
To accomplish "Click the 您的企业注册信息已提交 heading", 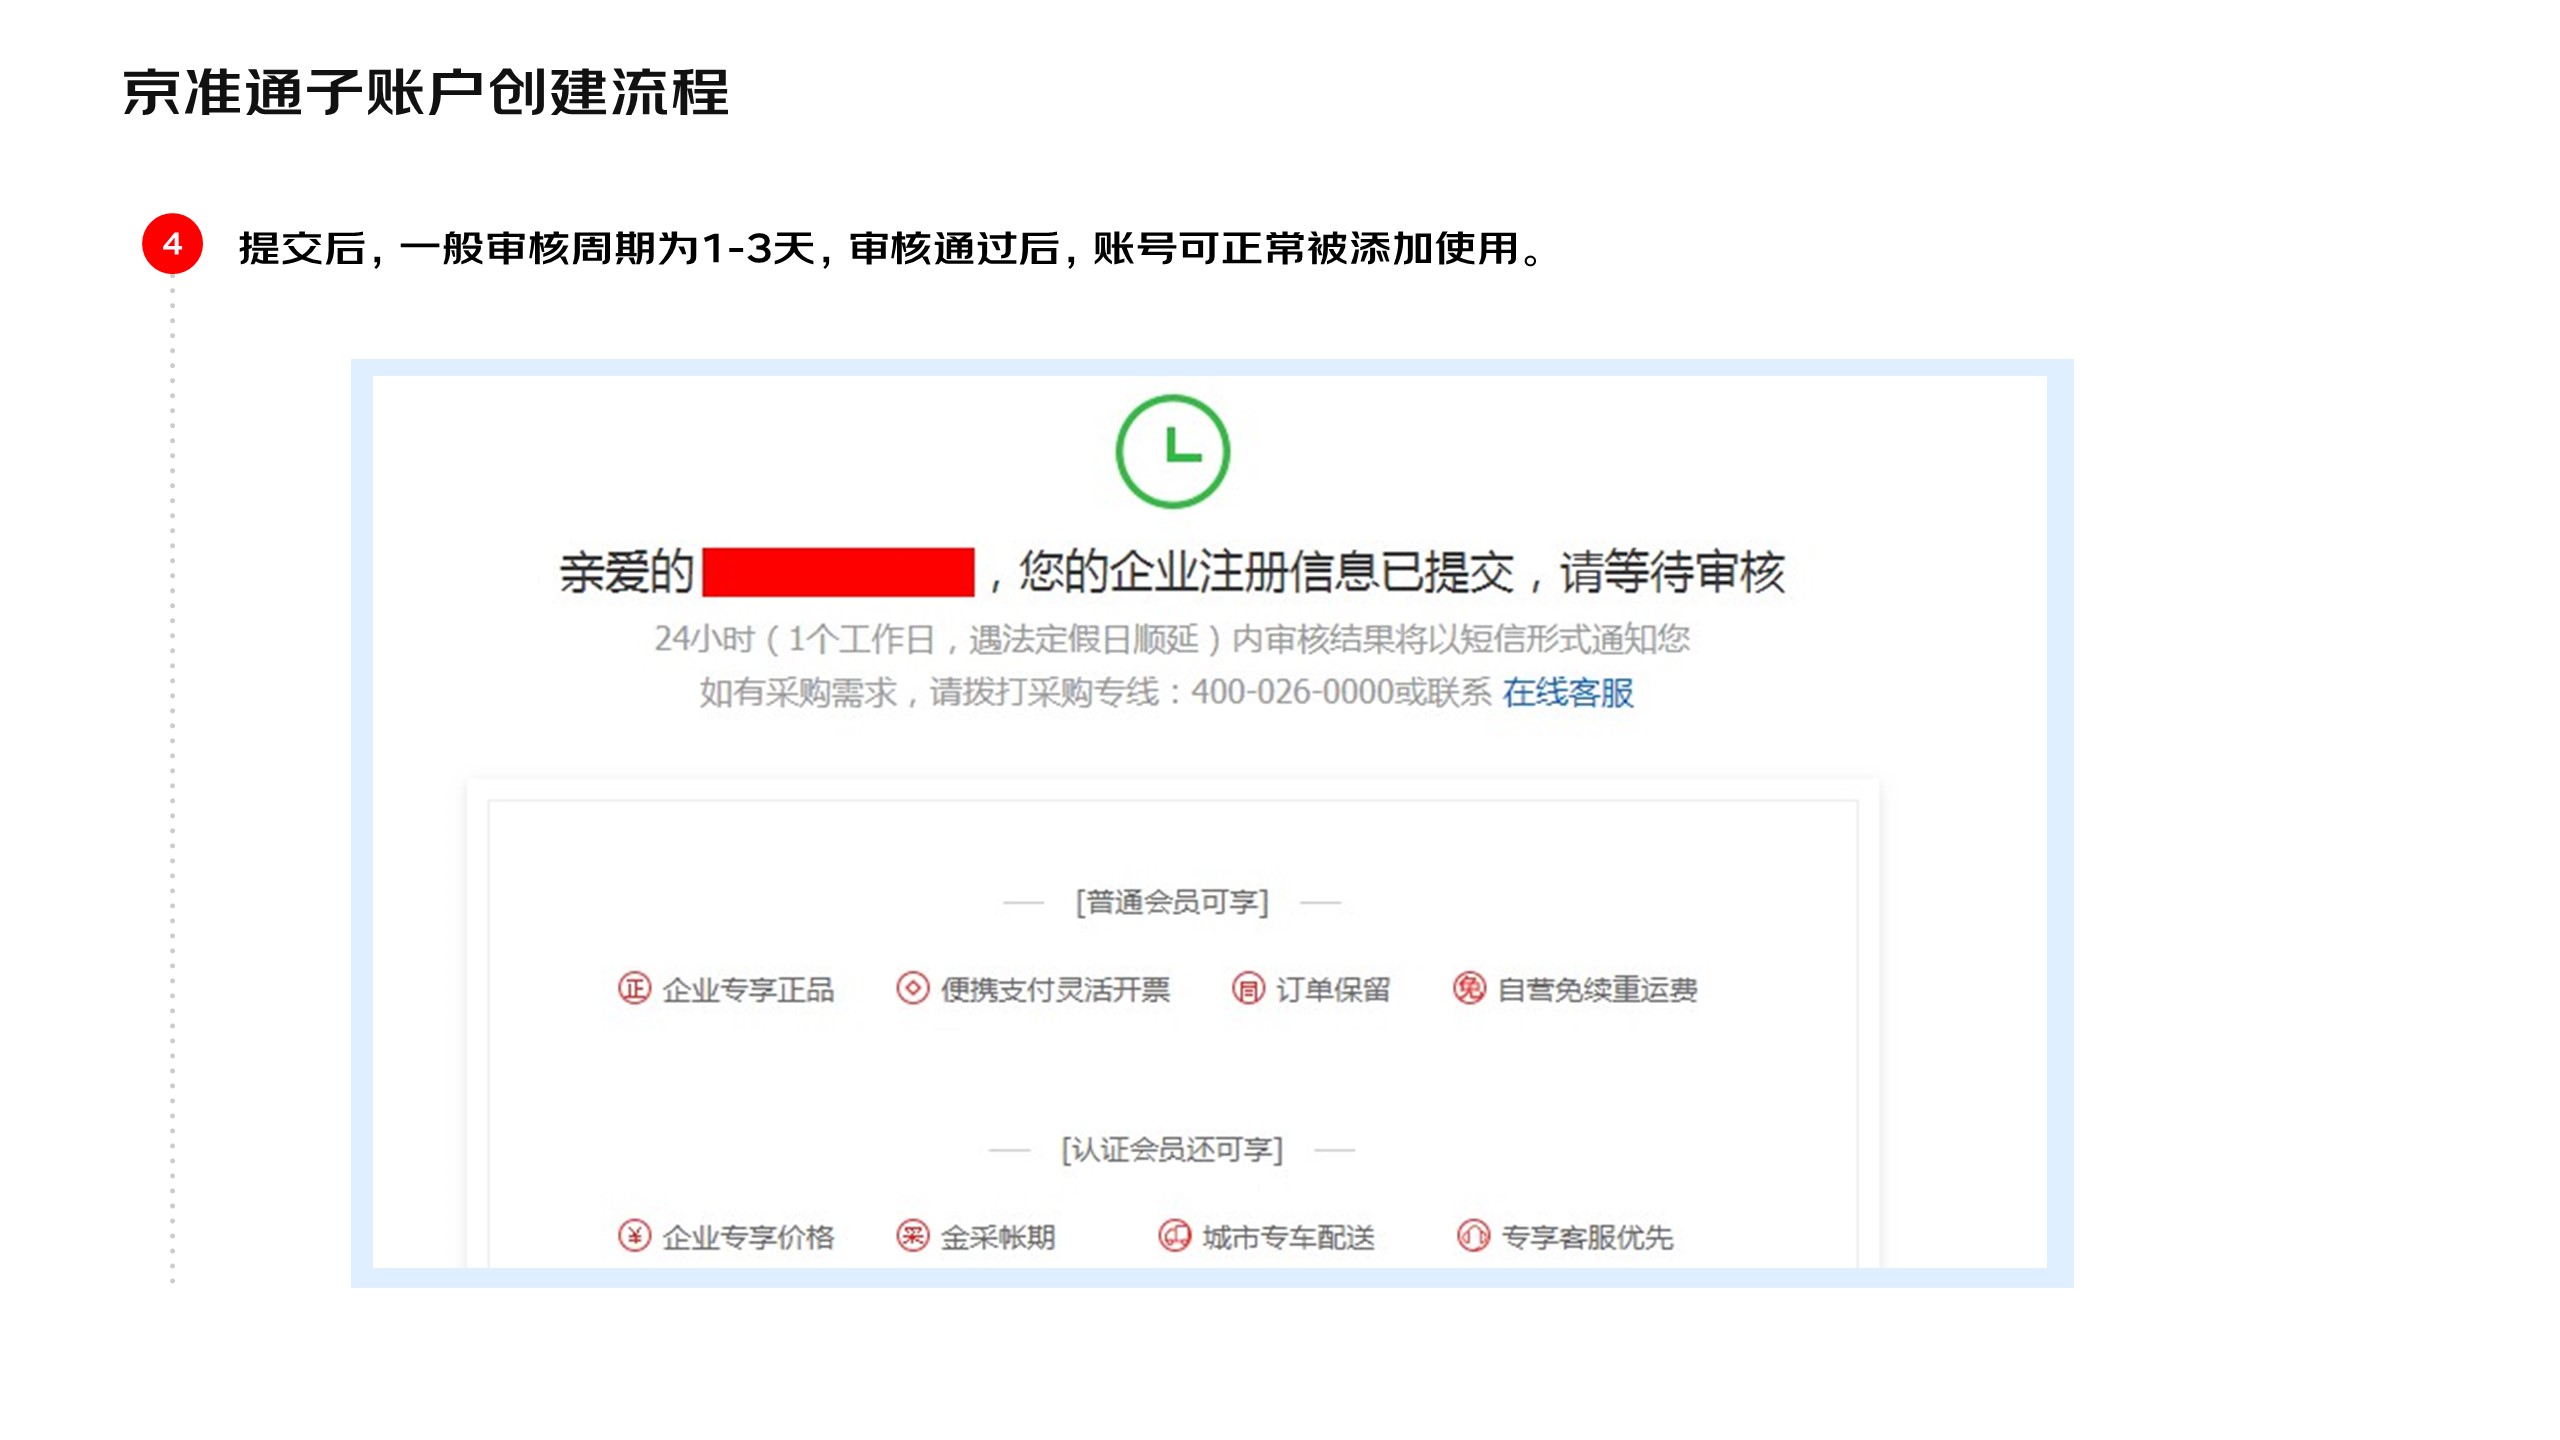I will 1266,573.
